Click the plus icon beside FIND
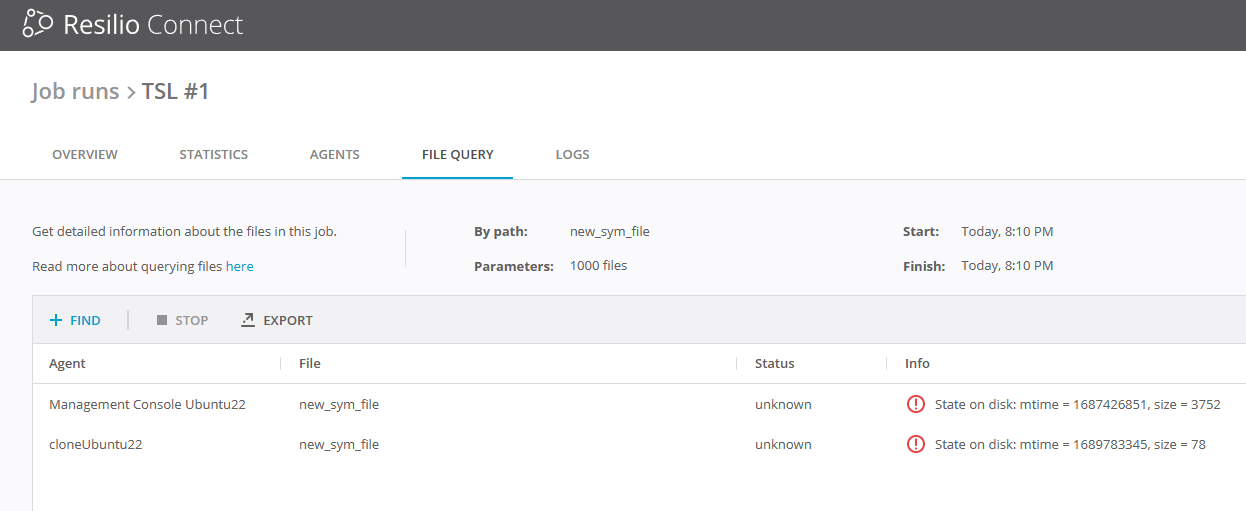This screenshot has width=1246, height=511. pos(56,321)
